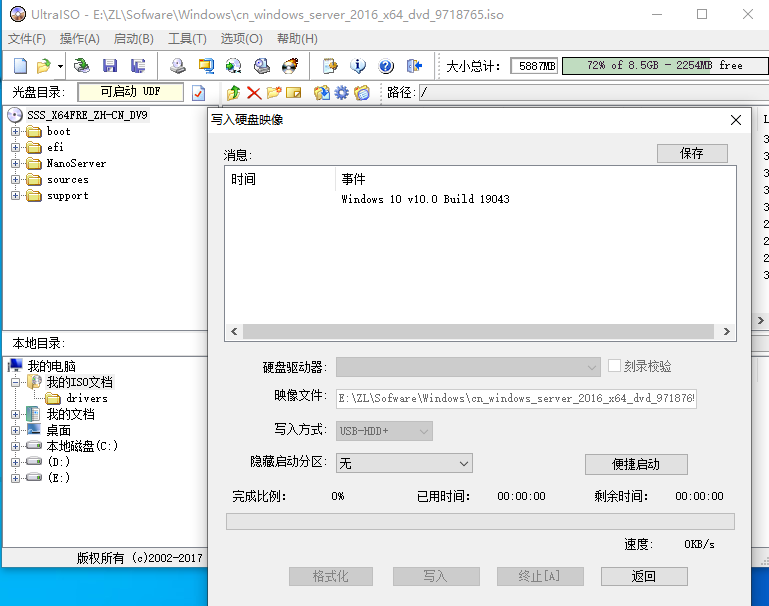Click the 写入 button
Screen dimensions: 769x606
[436, 576]
